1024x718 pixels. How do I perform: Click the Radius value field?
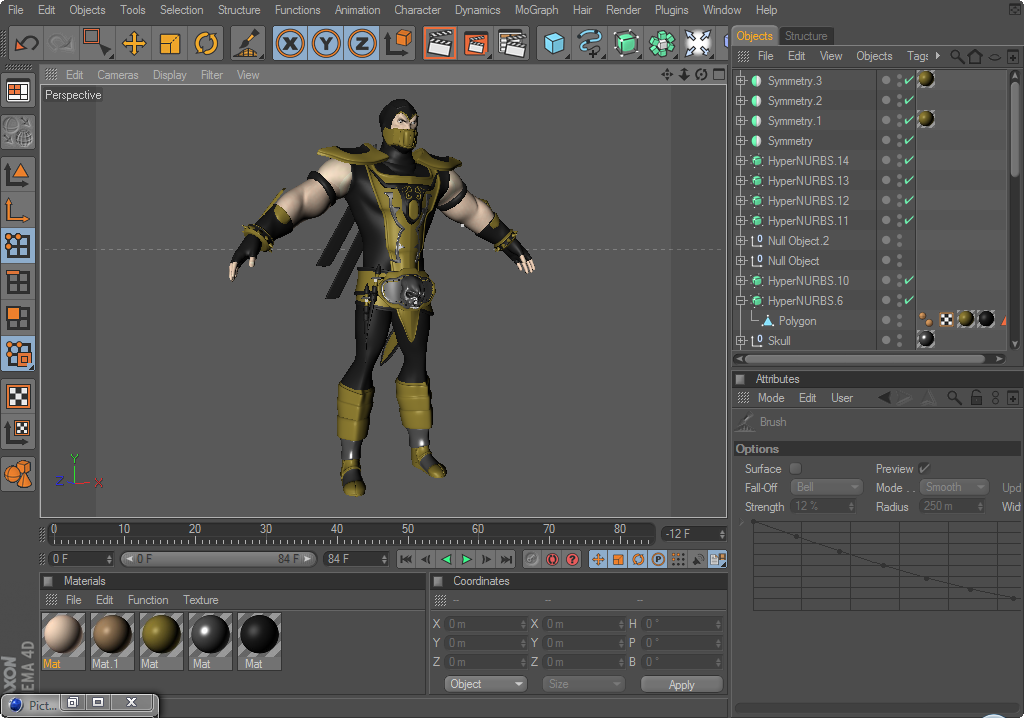coord(952,506)
